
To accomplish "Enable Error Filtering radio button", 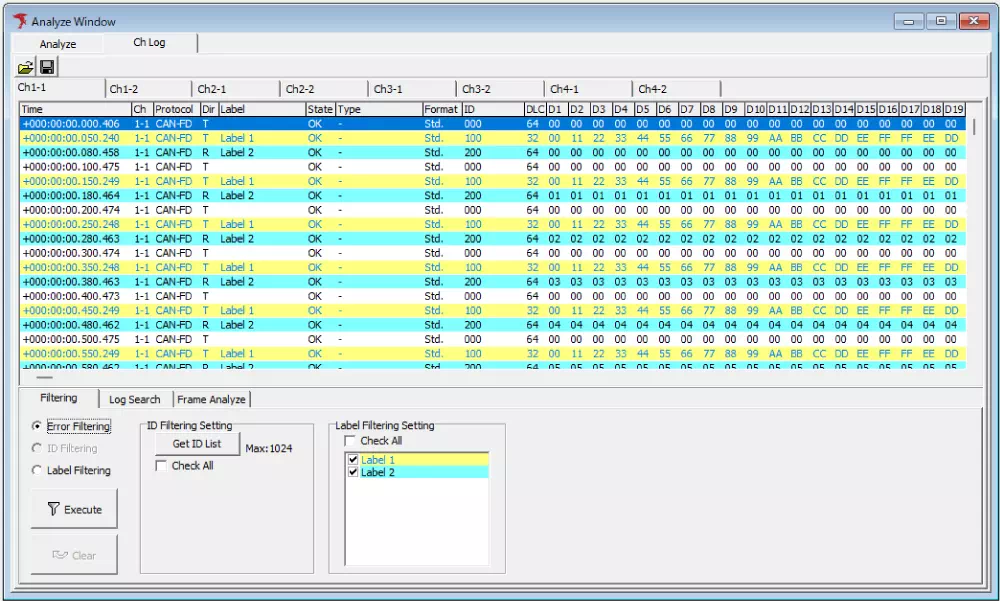I will click(x=36, y=425).
